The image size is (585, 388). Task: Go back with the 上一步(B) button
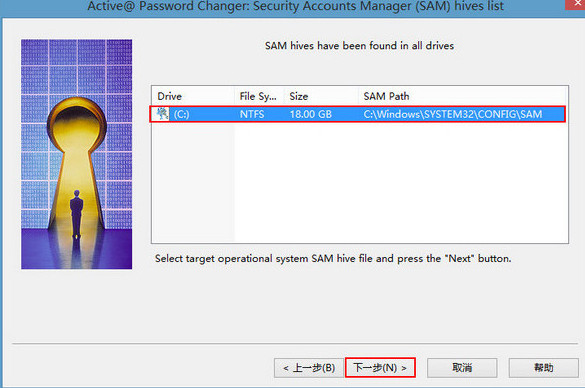pos(309,368)
